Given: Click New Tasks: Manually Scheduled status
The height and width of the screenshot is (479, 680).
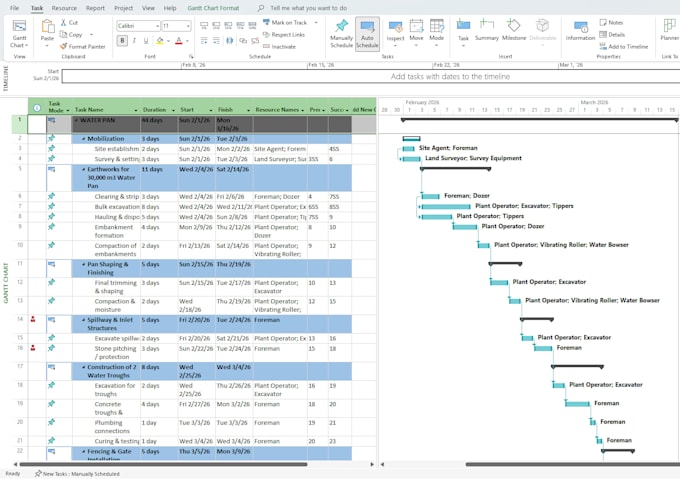Looking at the screenshot, I should point(77,474).
